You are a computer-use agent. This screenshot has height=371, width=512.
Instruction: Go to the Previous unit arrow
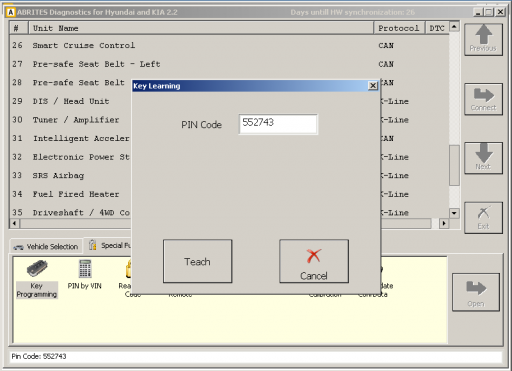pyautogui.click(x=483, y=39)
